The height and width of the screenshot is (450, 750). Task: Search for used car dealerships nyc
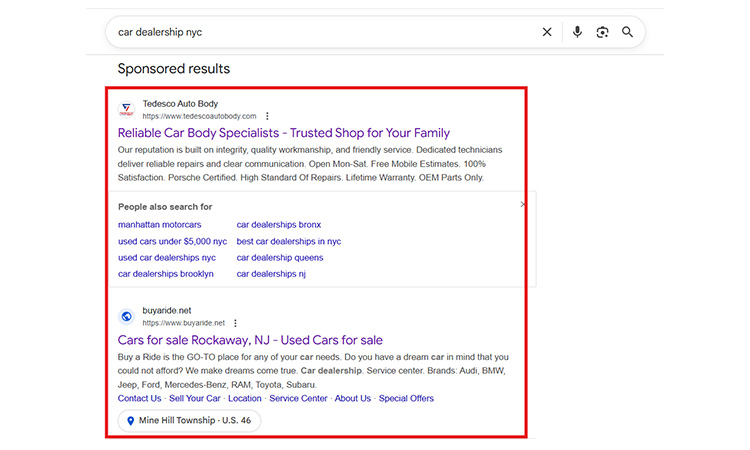pos(167,258)
